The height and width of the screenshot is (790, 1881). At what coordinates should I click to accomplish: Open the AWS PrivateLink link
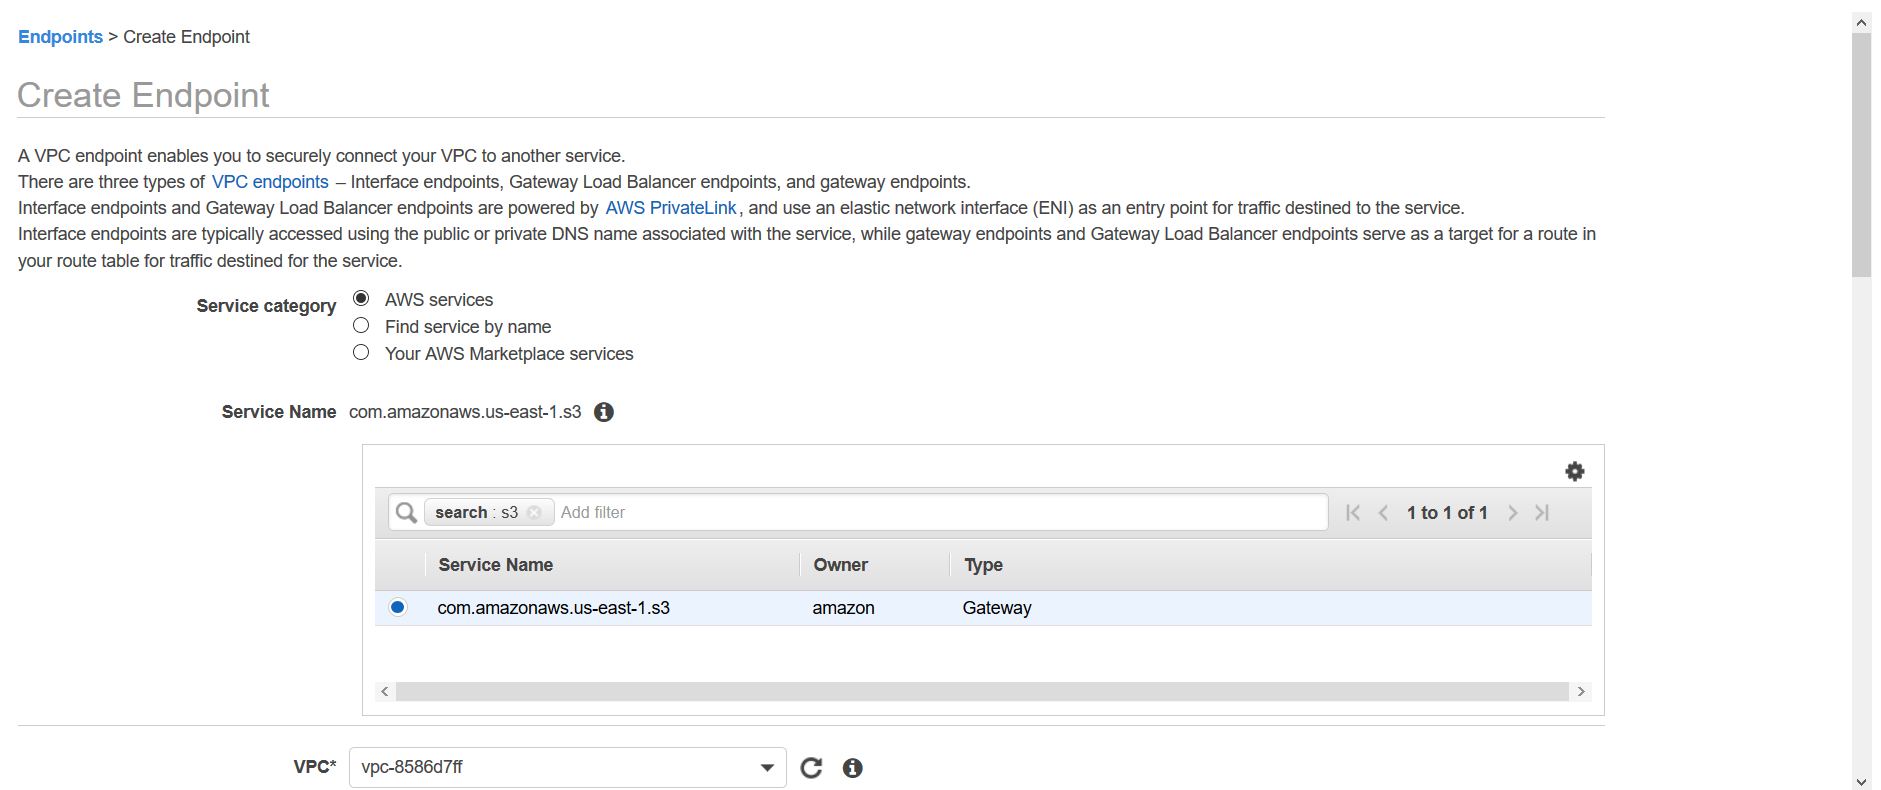click(671, 208)
